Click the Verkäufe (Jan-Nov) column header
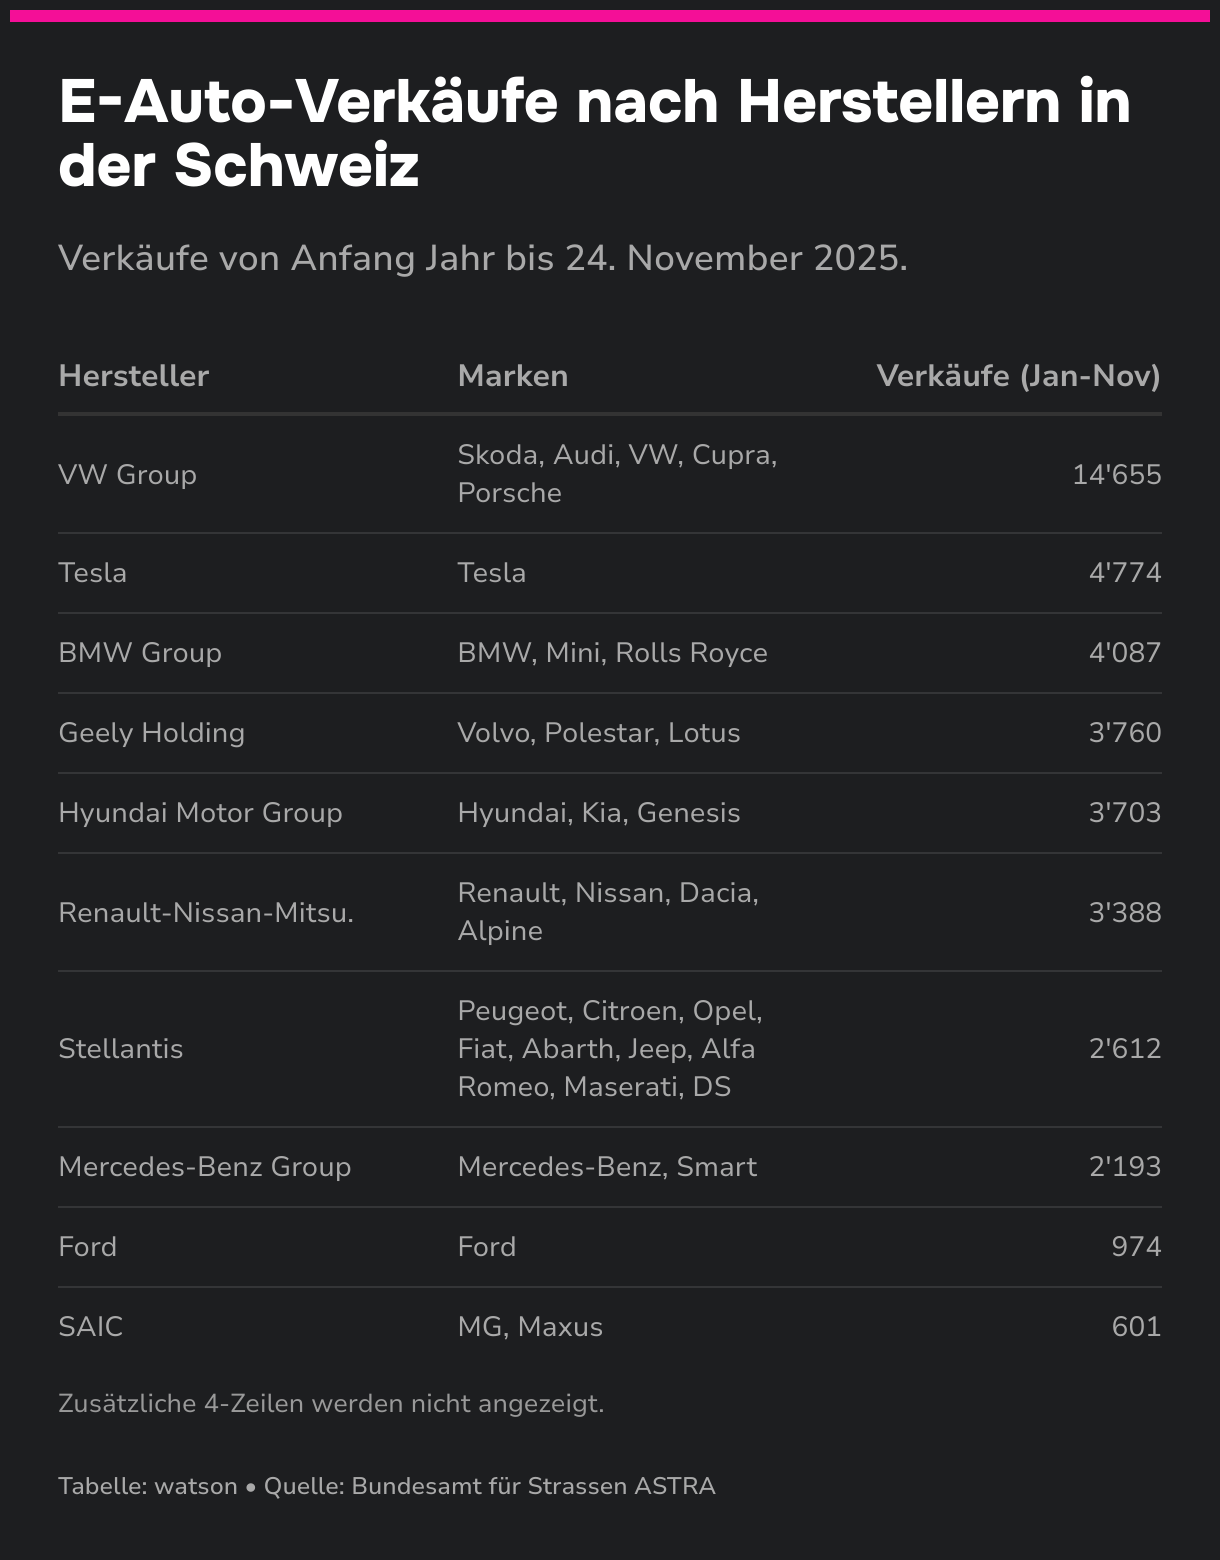The height and width of the screenshot is (1560, 1220). click(1018, 376)
